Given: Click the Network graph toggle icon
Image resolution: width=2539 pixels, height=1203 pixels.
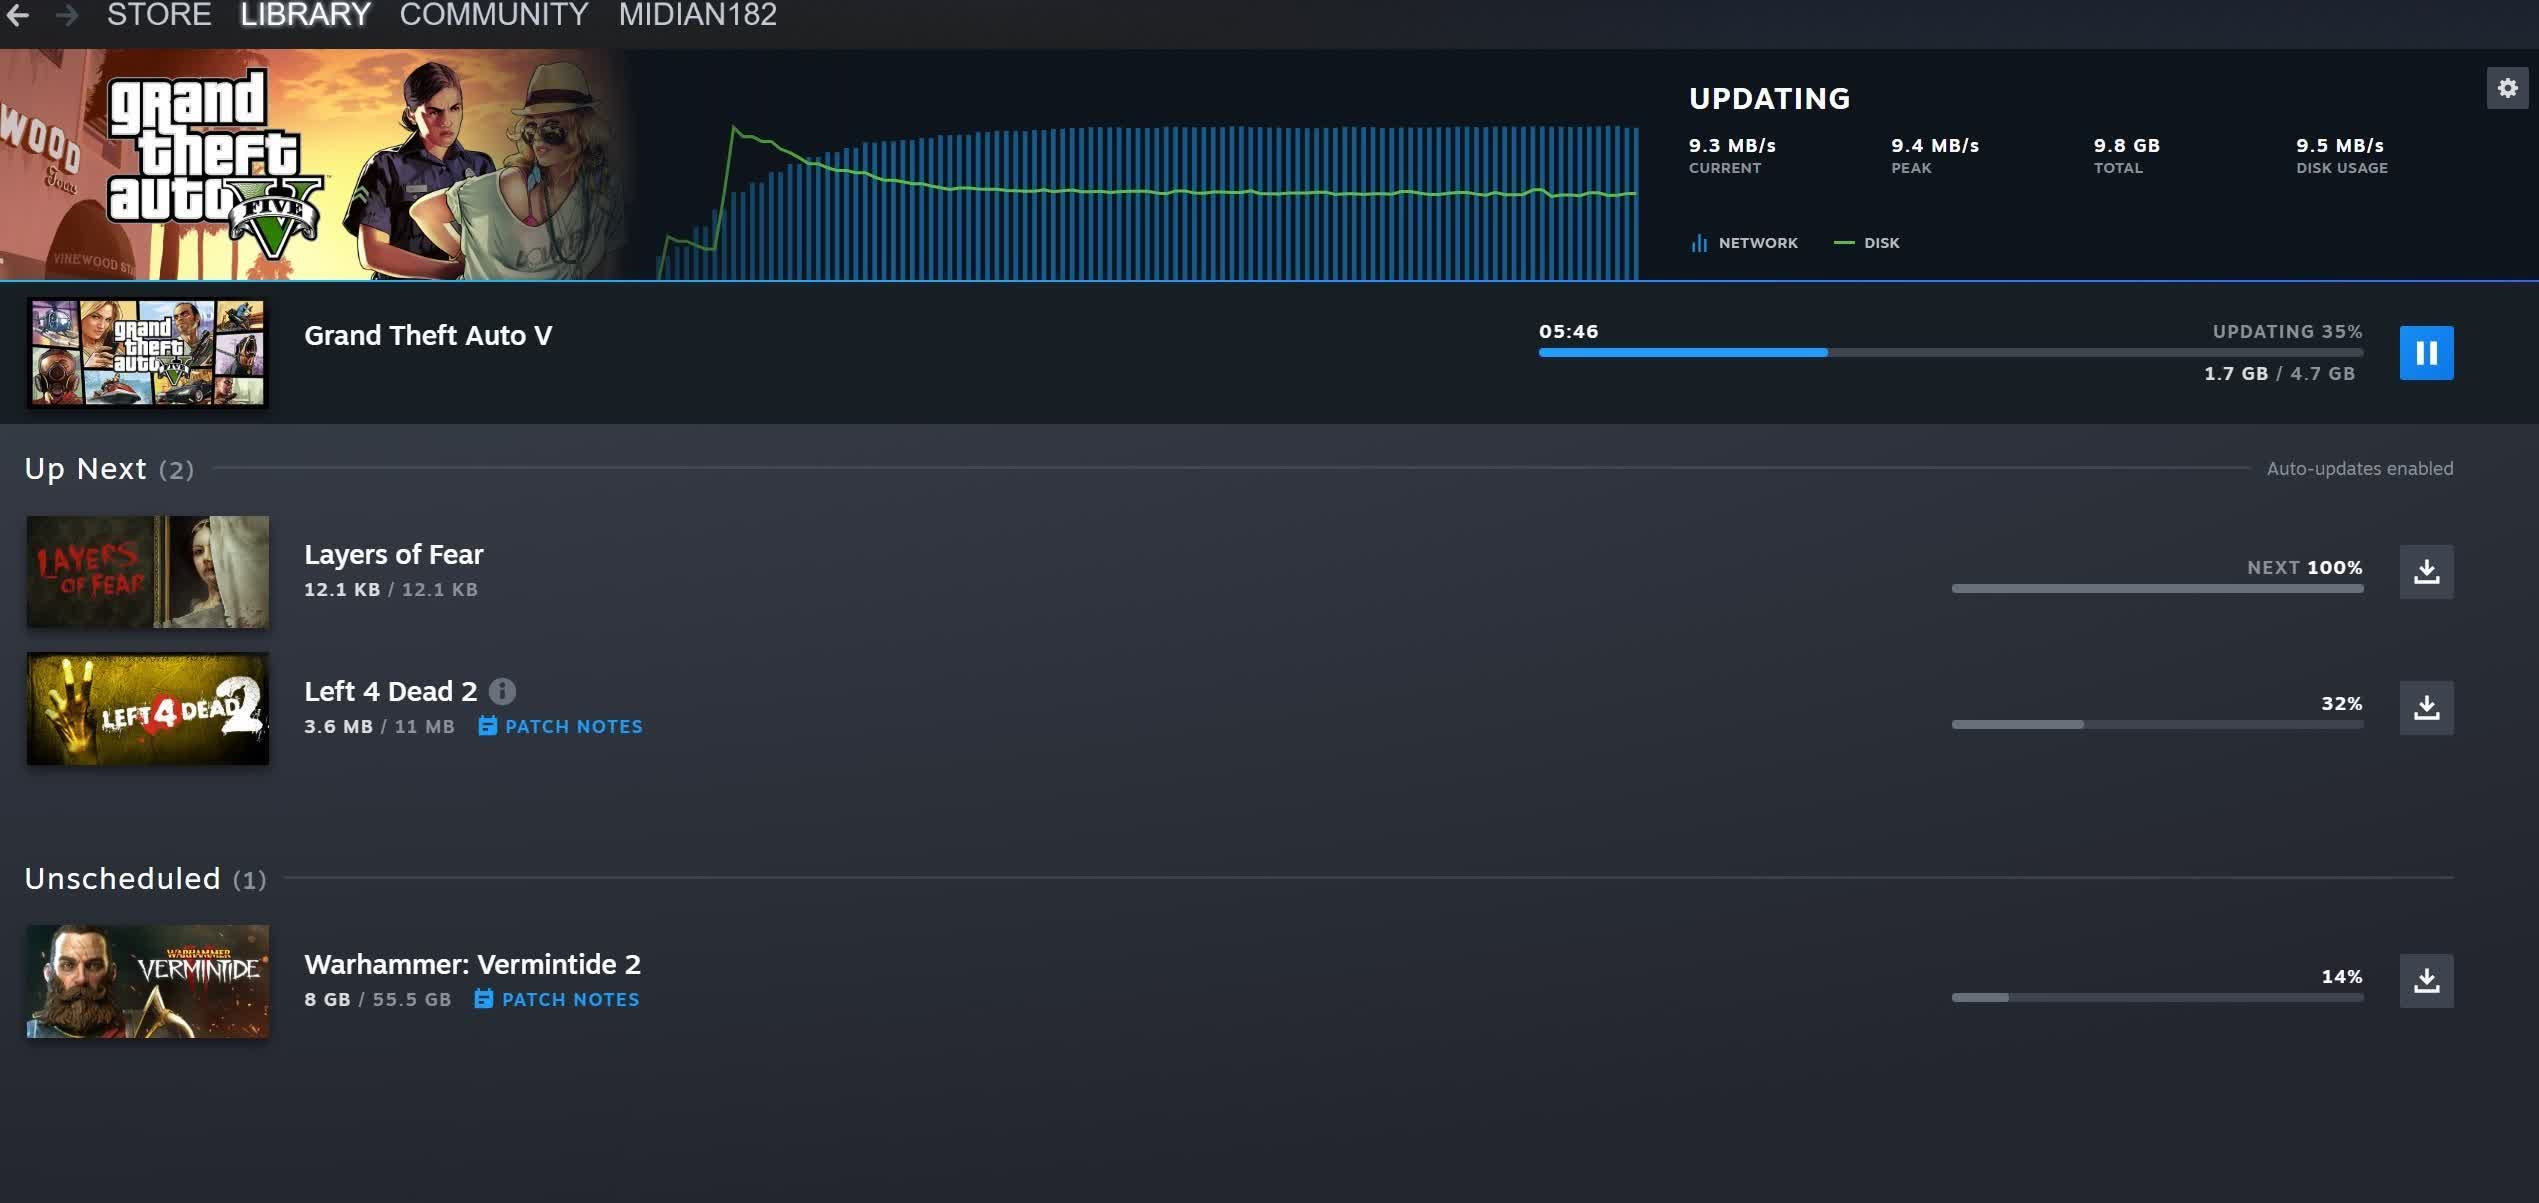Looking at the screenshot, I should pyautogui.click(x=1699, y=241).
